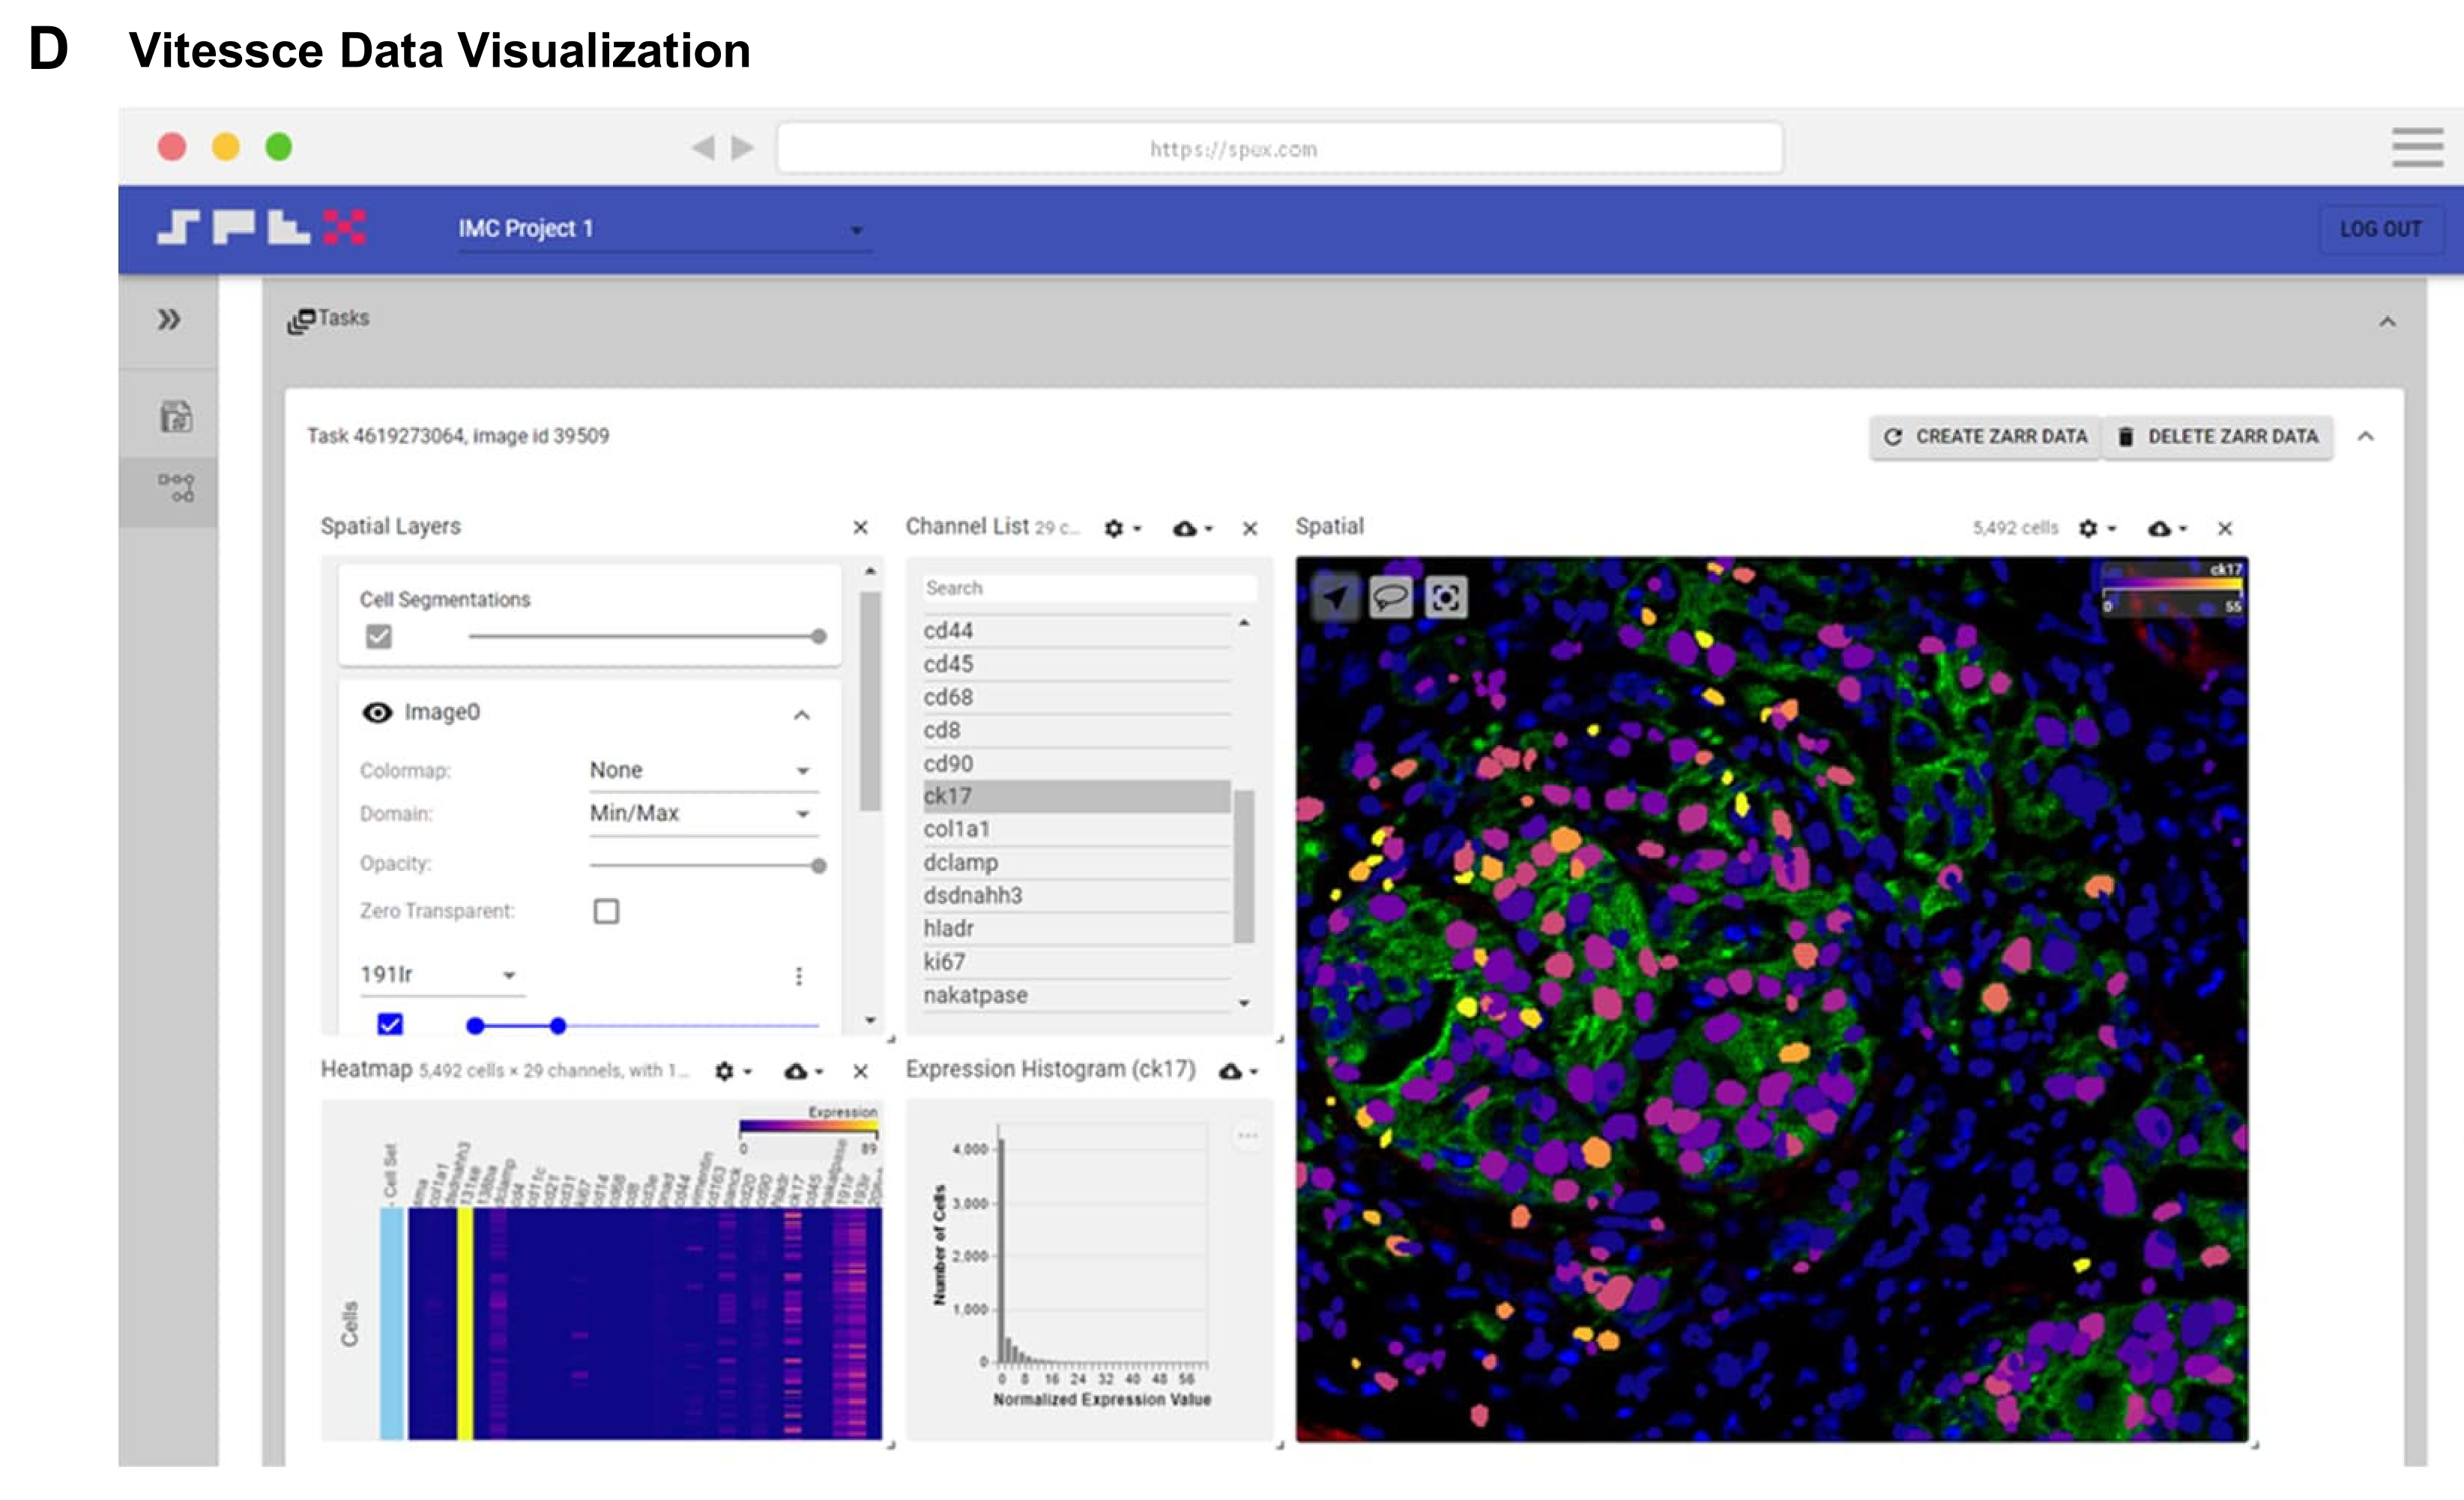Enable Zero Transparent checkbox

pyautogui.click(x=606, y=911)
